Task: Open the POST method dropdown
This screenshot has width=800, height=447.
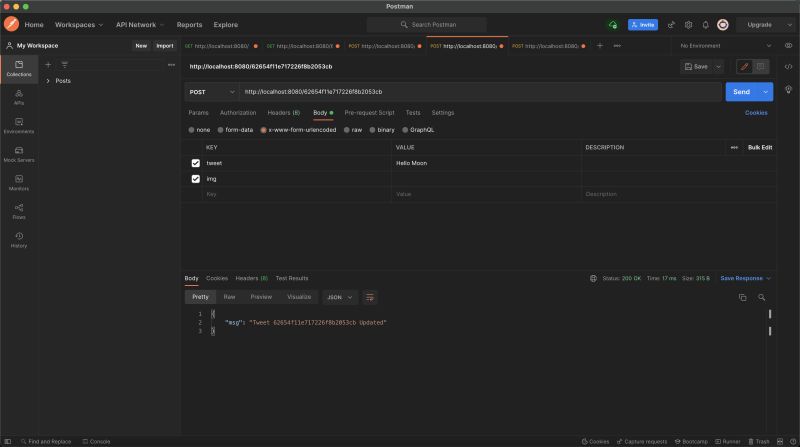Action: point(211,92)
